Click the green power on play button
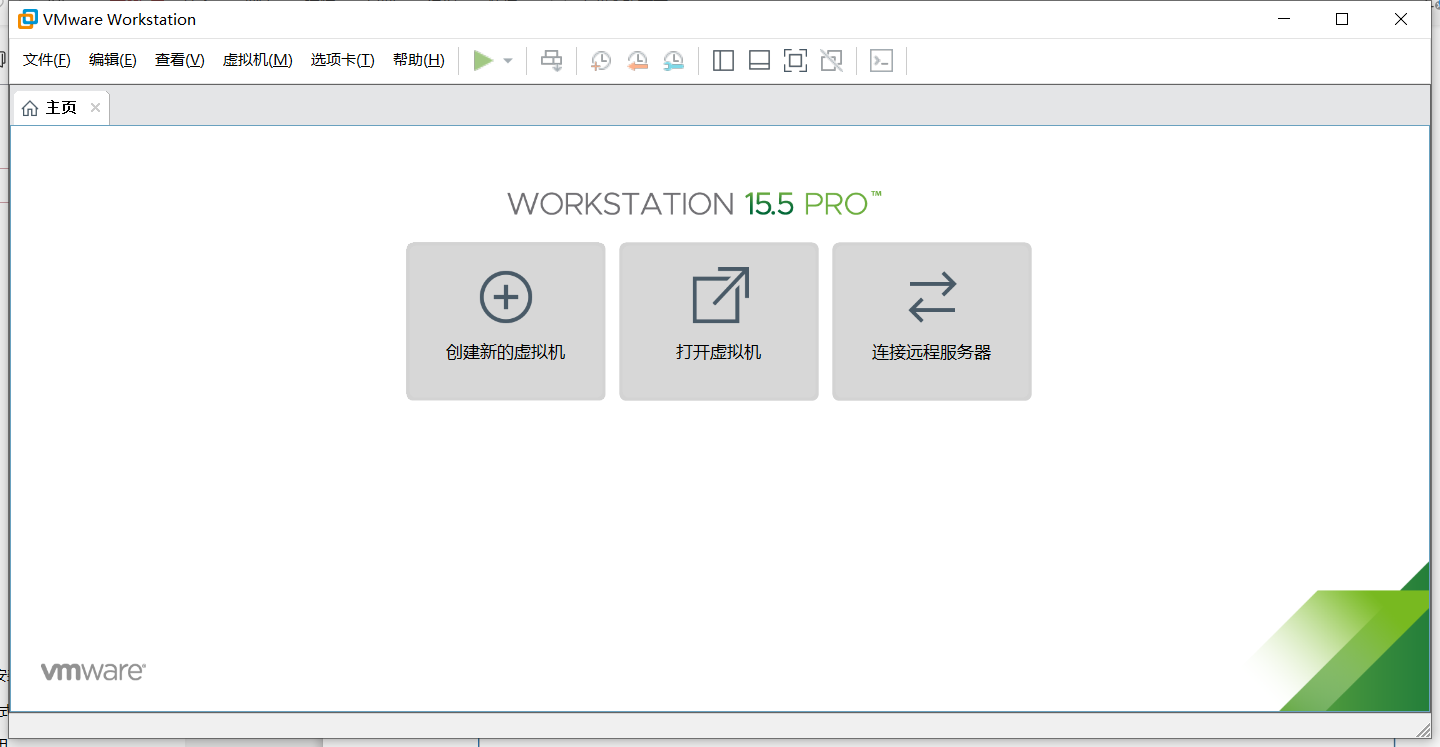 click(x=483, y=61)
